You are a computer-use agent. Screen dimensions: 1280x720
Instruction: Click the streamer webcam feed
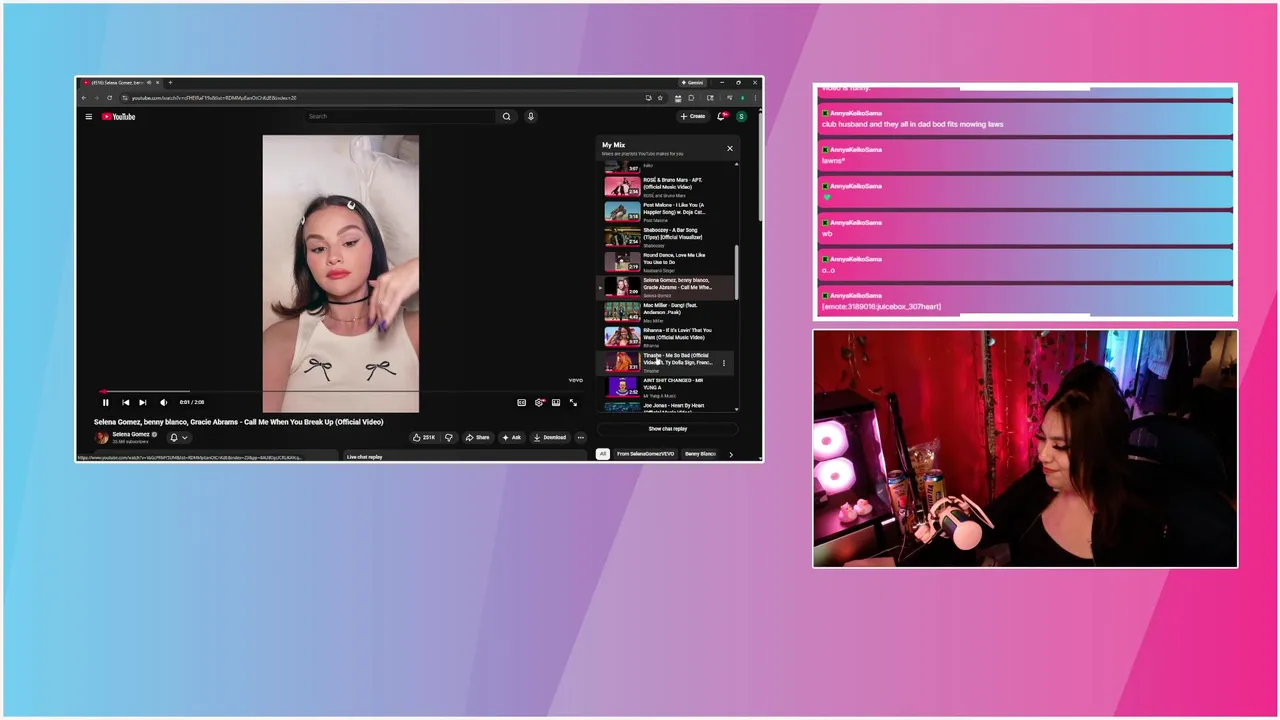tap(1025, 449)
